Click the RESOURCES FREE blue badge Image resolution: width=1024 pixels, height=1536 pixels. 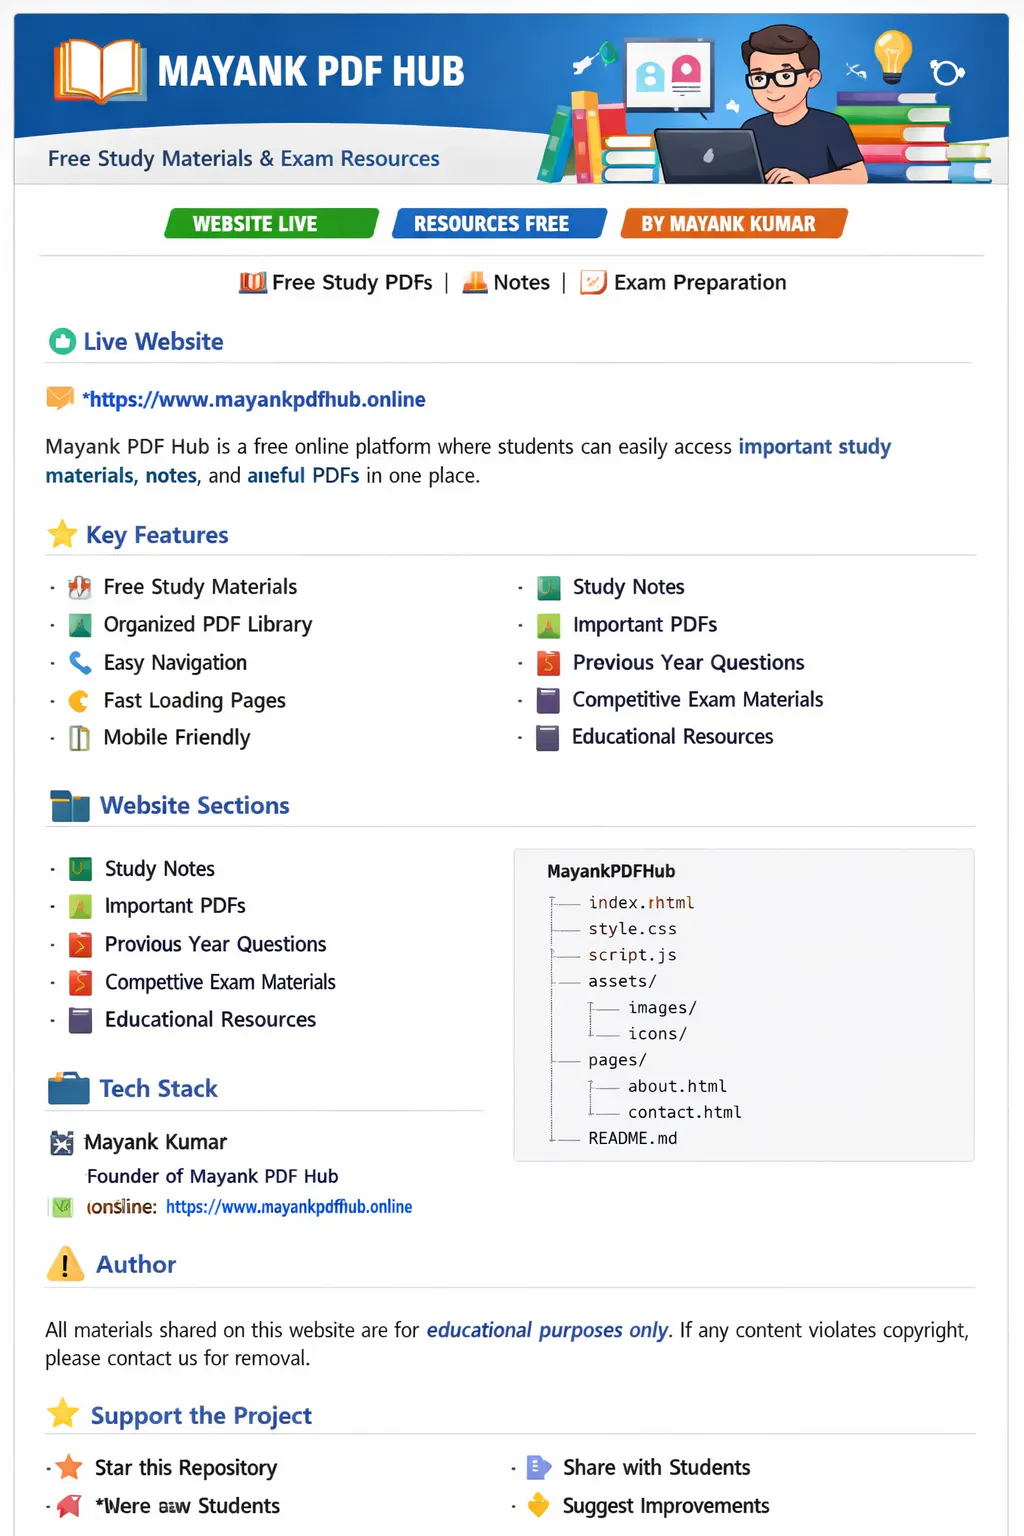[499, 223]
